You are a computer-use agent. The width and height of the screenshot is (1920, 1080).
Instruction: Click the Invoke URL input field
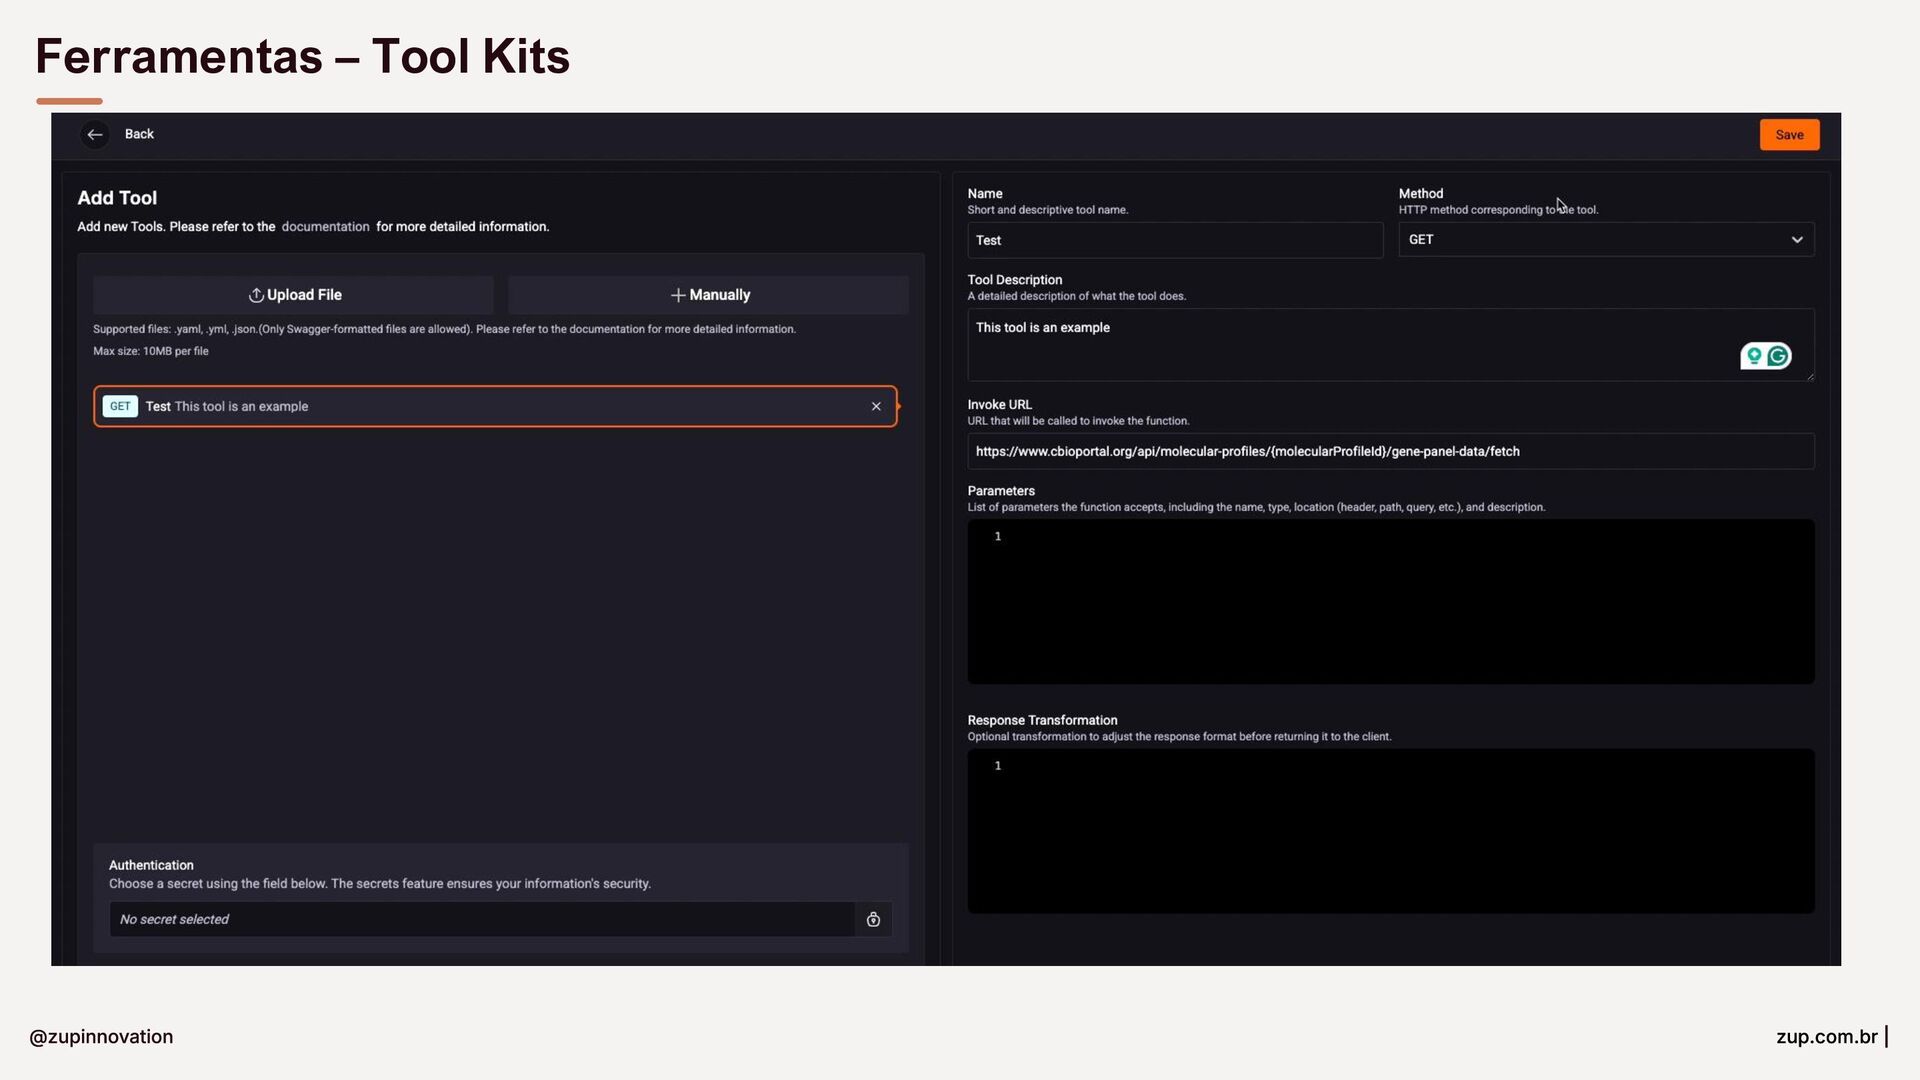[1390, 452]
